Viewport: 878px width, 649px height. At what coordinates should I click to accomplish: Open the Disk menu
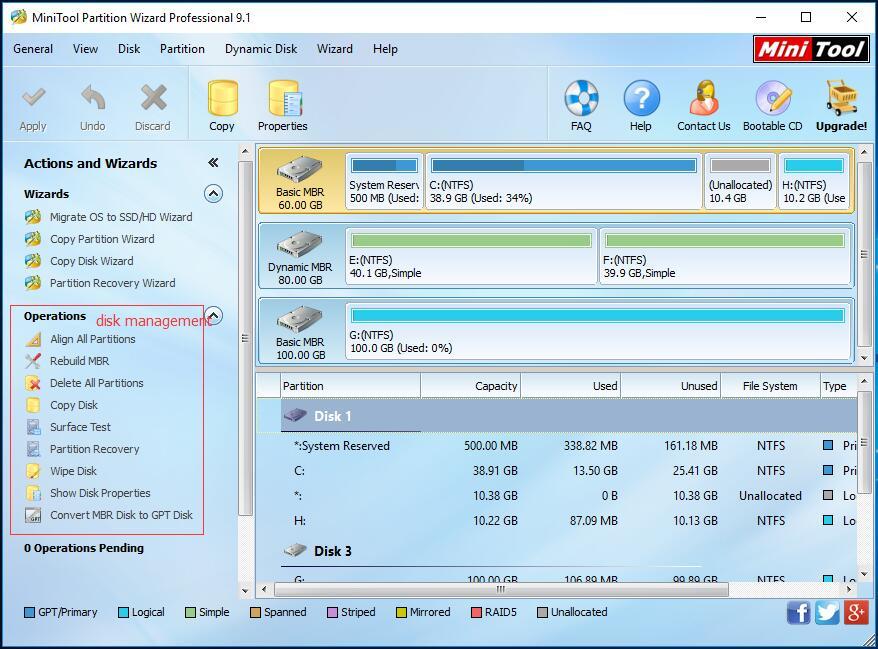pos(129,49)
